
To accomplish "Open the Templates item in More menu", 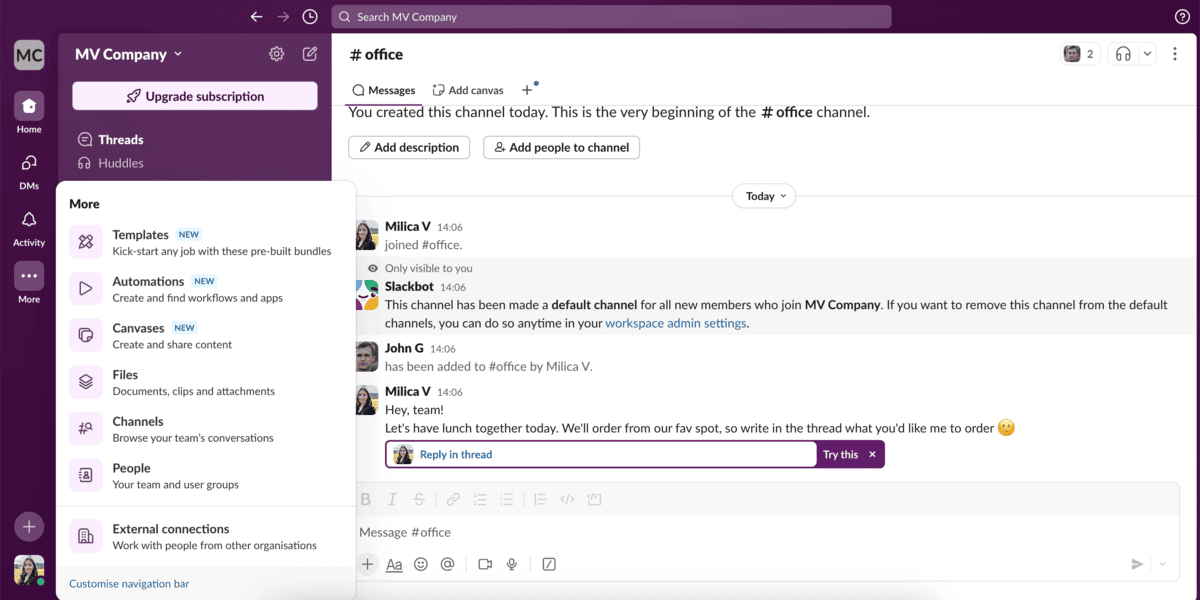I will coord(140,234).
